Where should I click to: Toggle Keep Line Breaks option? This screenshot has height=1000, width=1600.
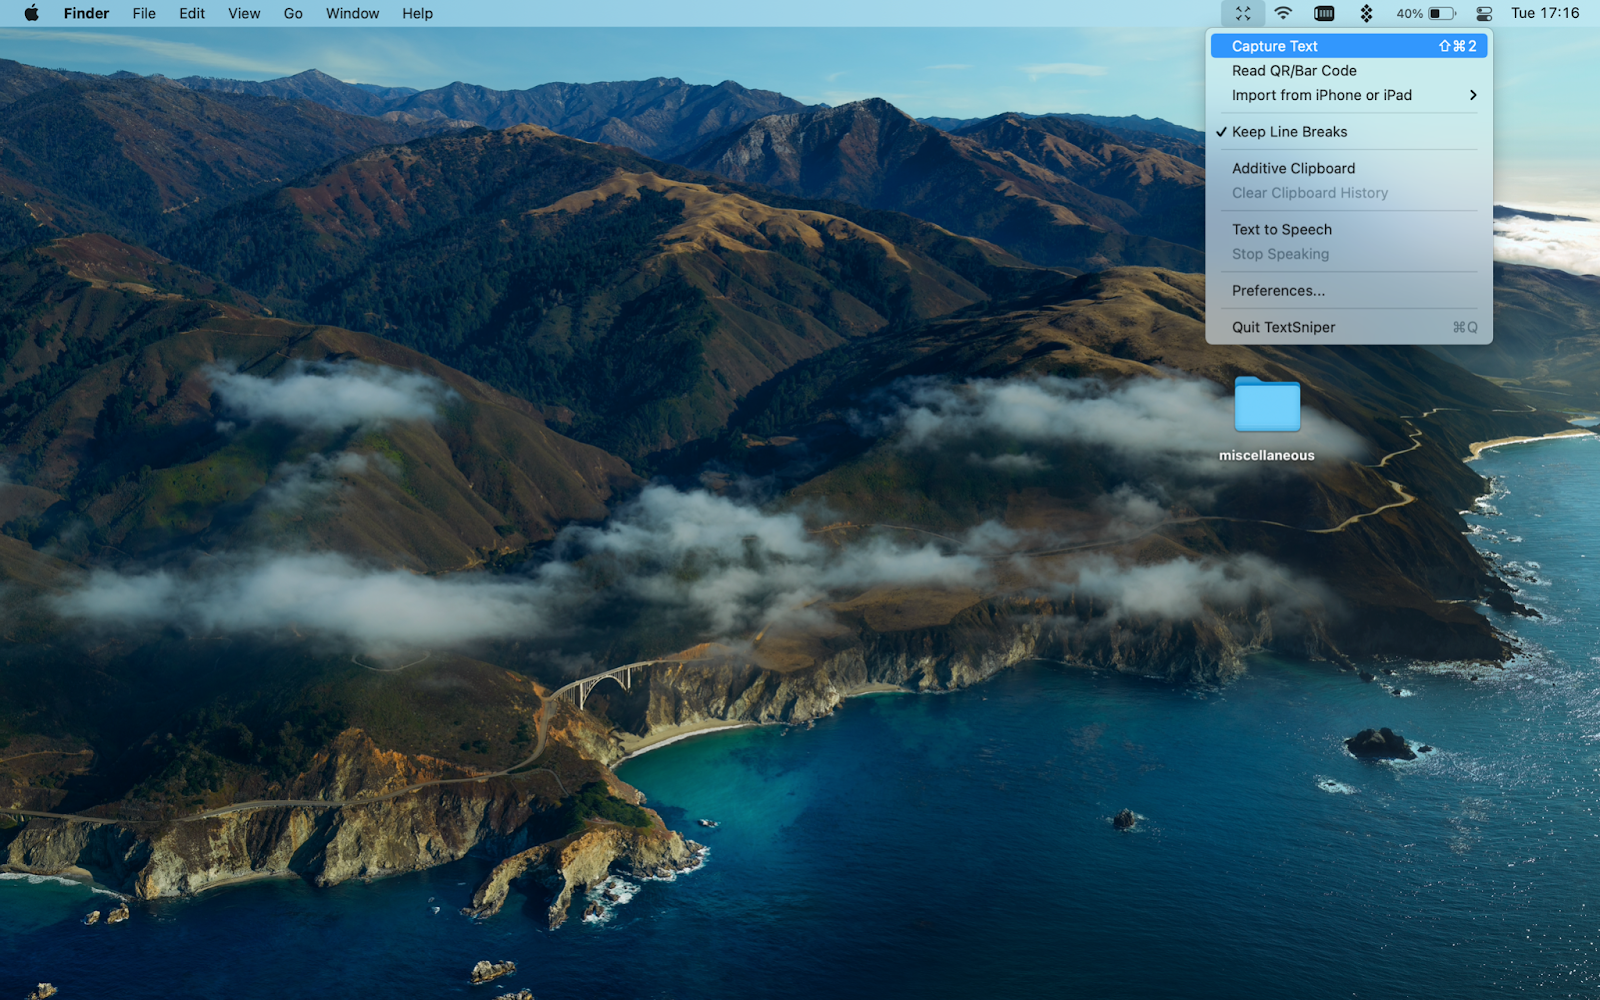(1349, 132)
